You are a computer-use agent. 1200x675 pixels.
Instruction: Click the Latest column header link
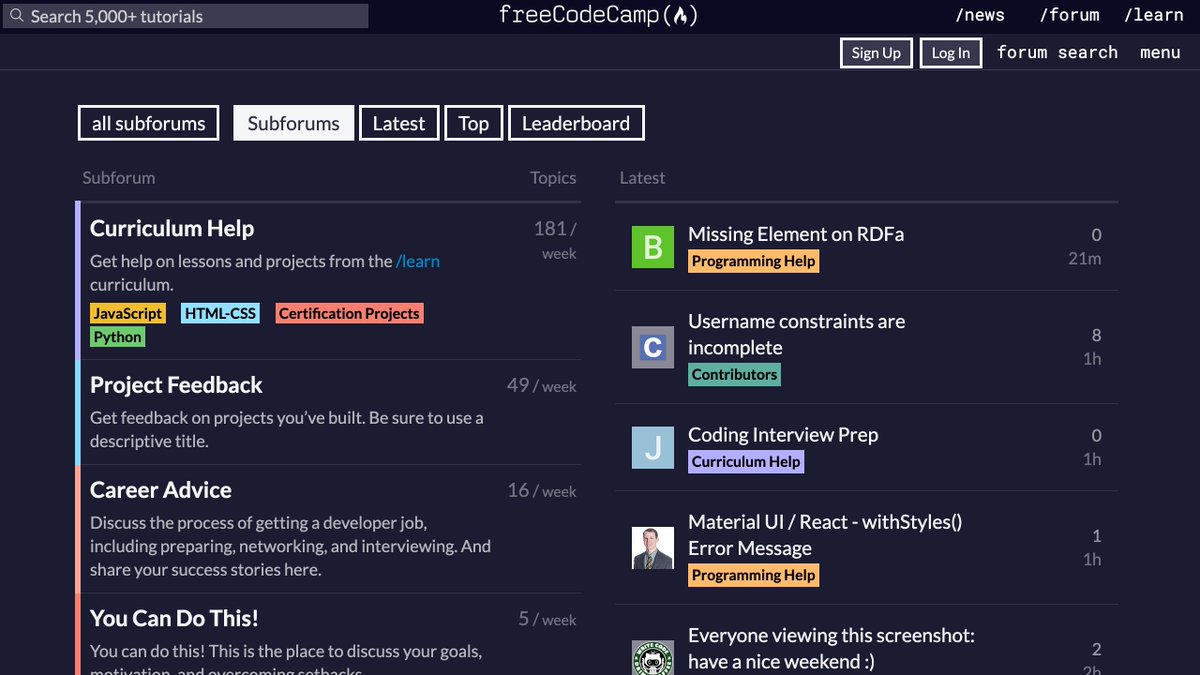point(642,177)
